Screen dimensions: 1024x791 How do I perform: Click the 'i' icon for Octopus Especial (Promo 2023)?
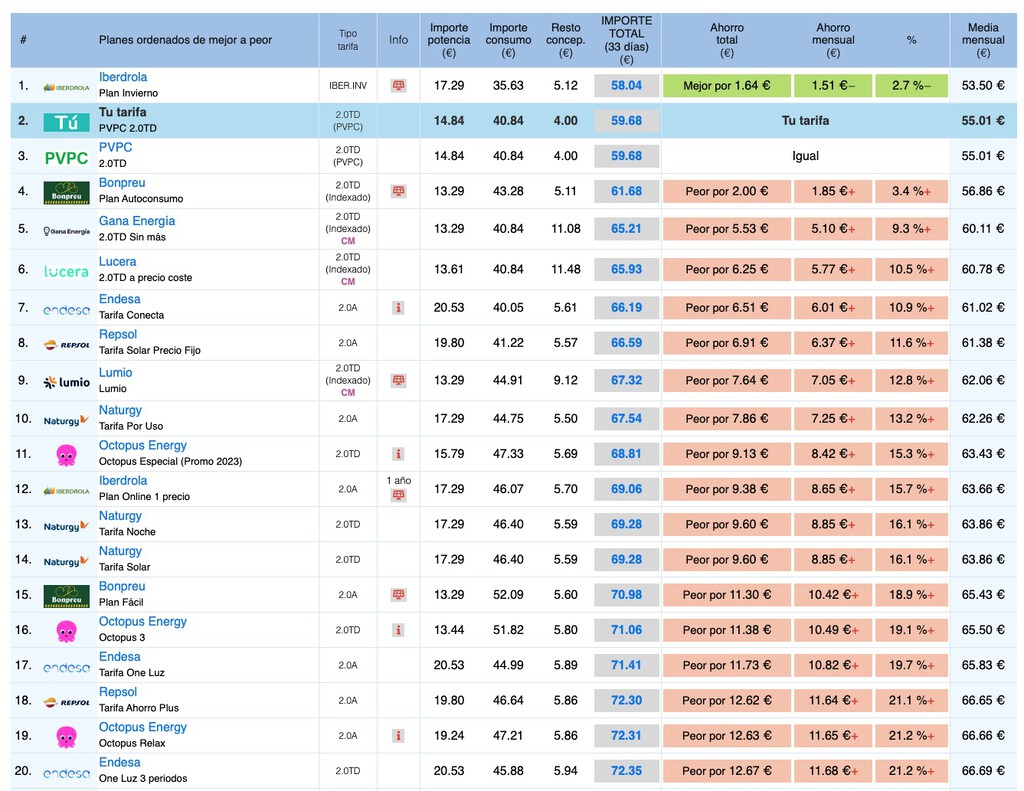pos(398,454)
